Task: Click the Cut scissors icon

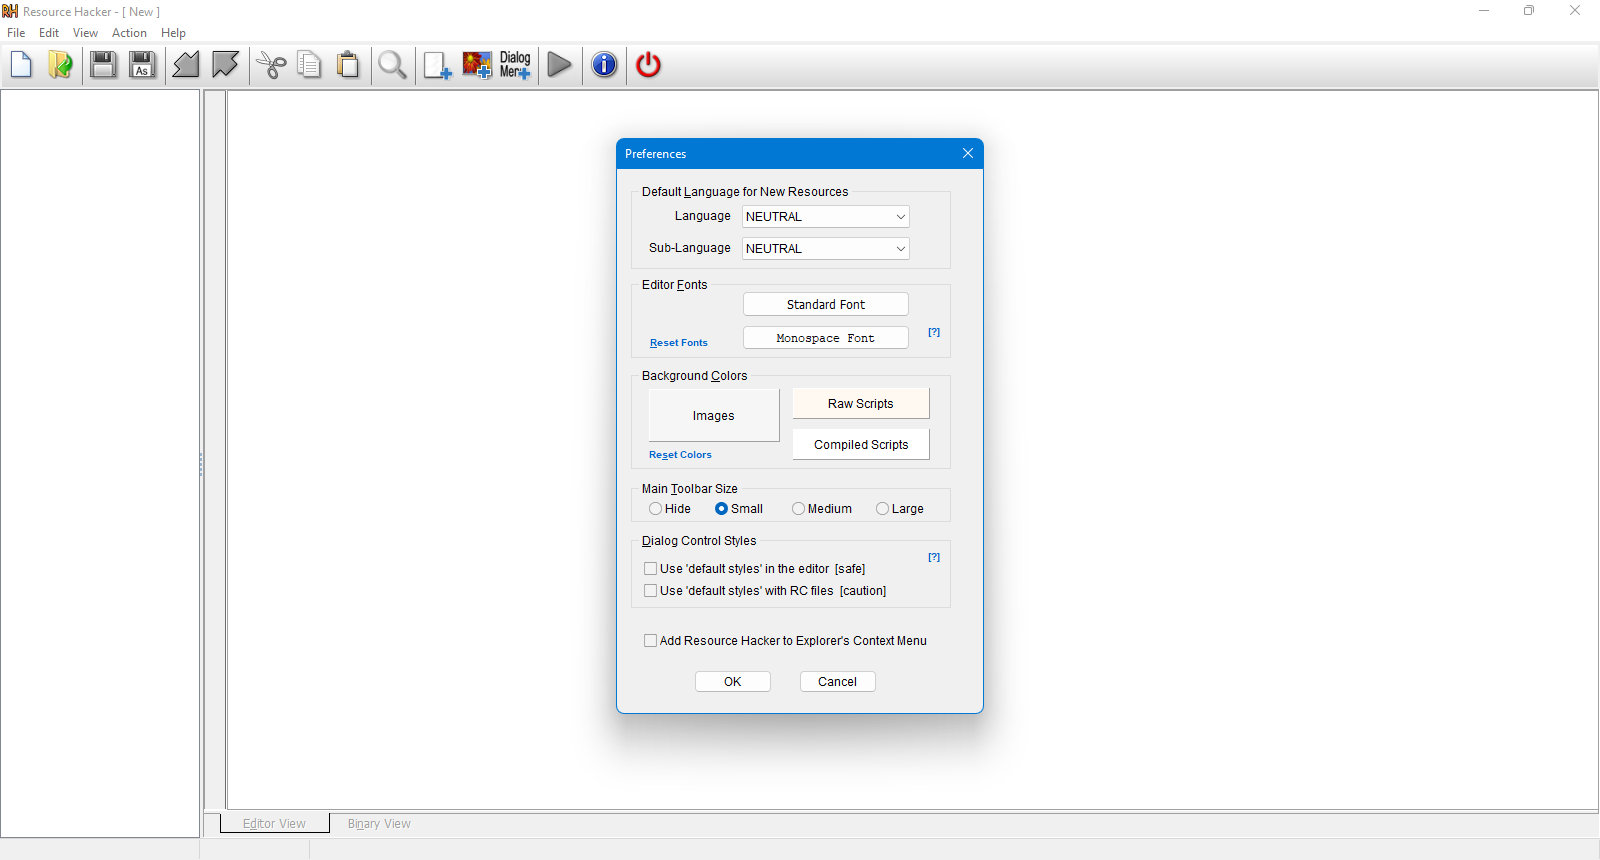Action: (271, 66)
